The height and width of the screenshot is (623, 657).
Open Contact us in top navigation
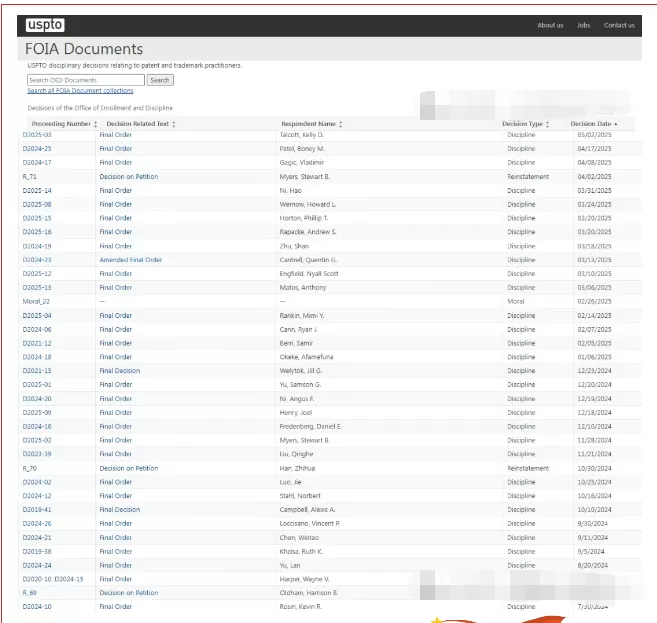(x=619, y=25)
